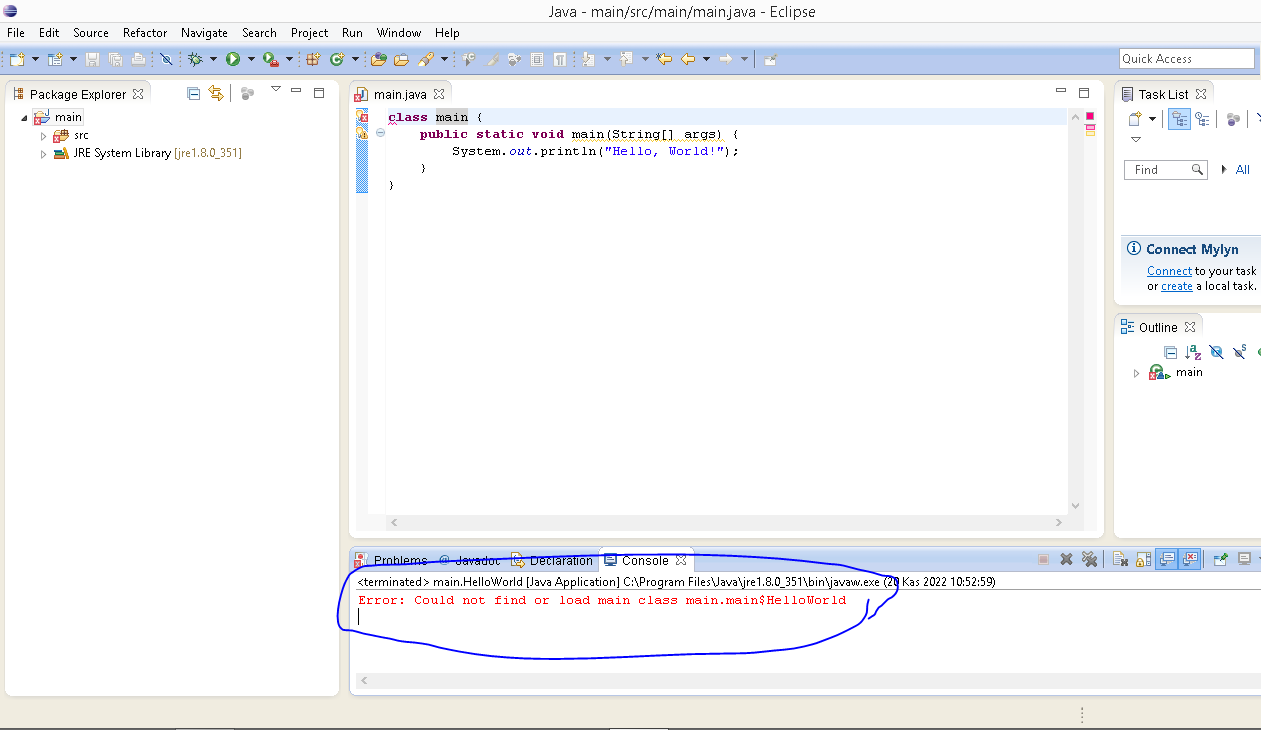Collapse all in Package Explorer
Screen dimensions: 1261x730
pos(194,93)
